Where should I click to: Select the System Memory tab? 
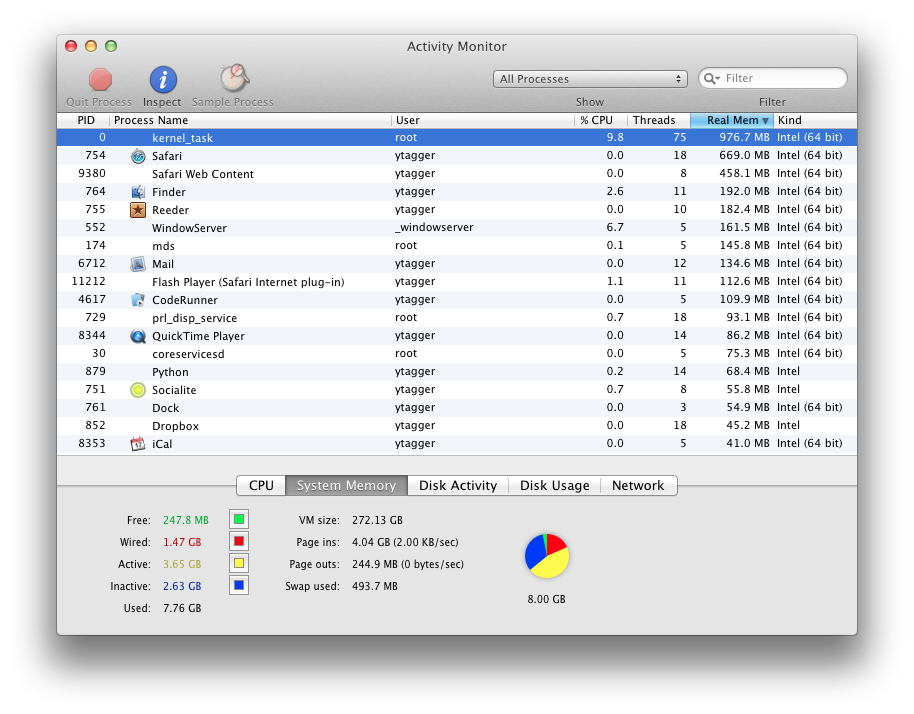(x=346, y=486)
